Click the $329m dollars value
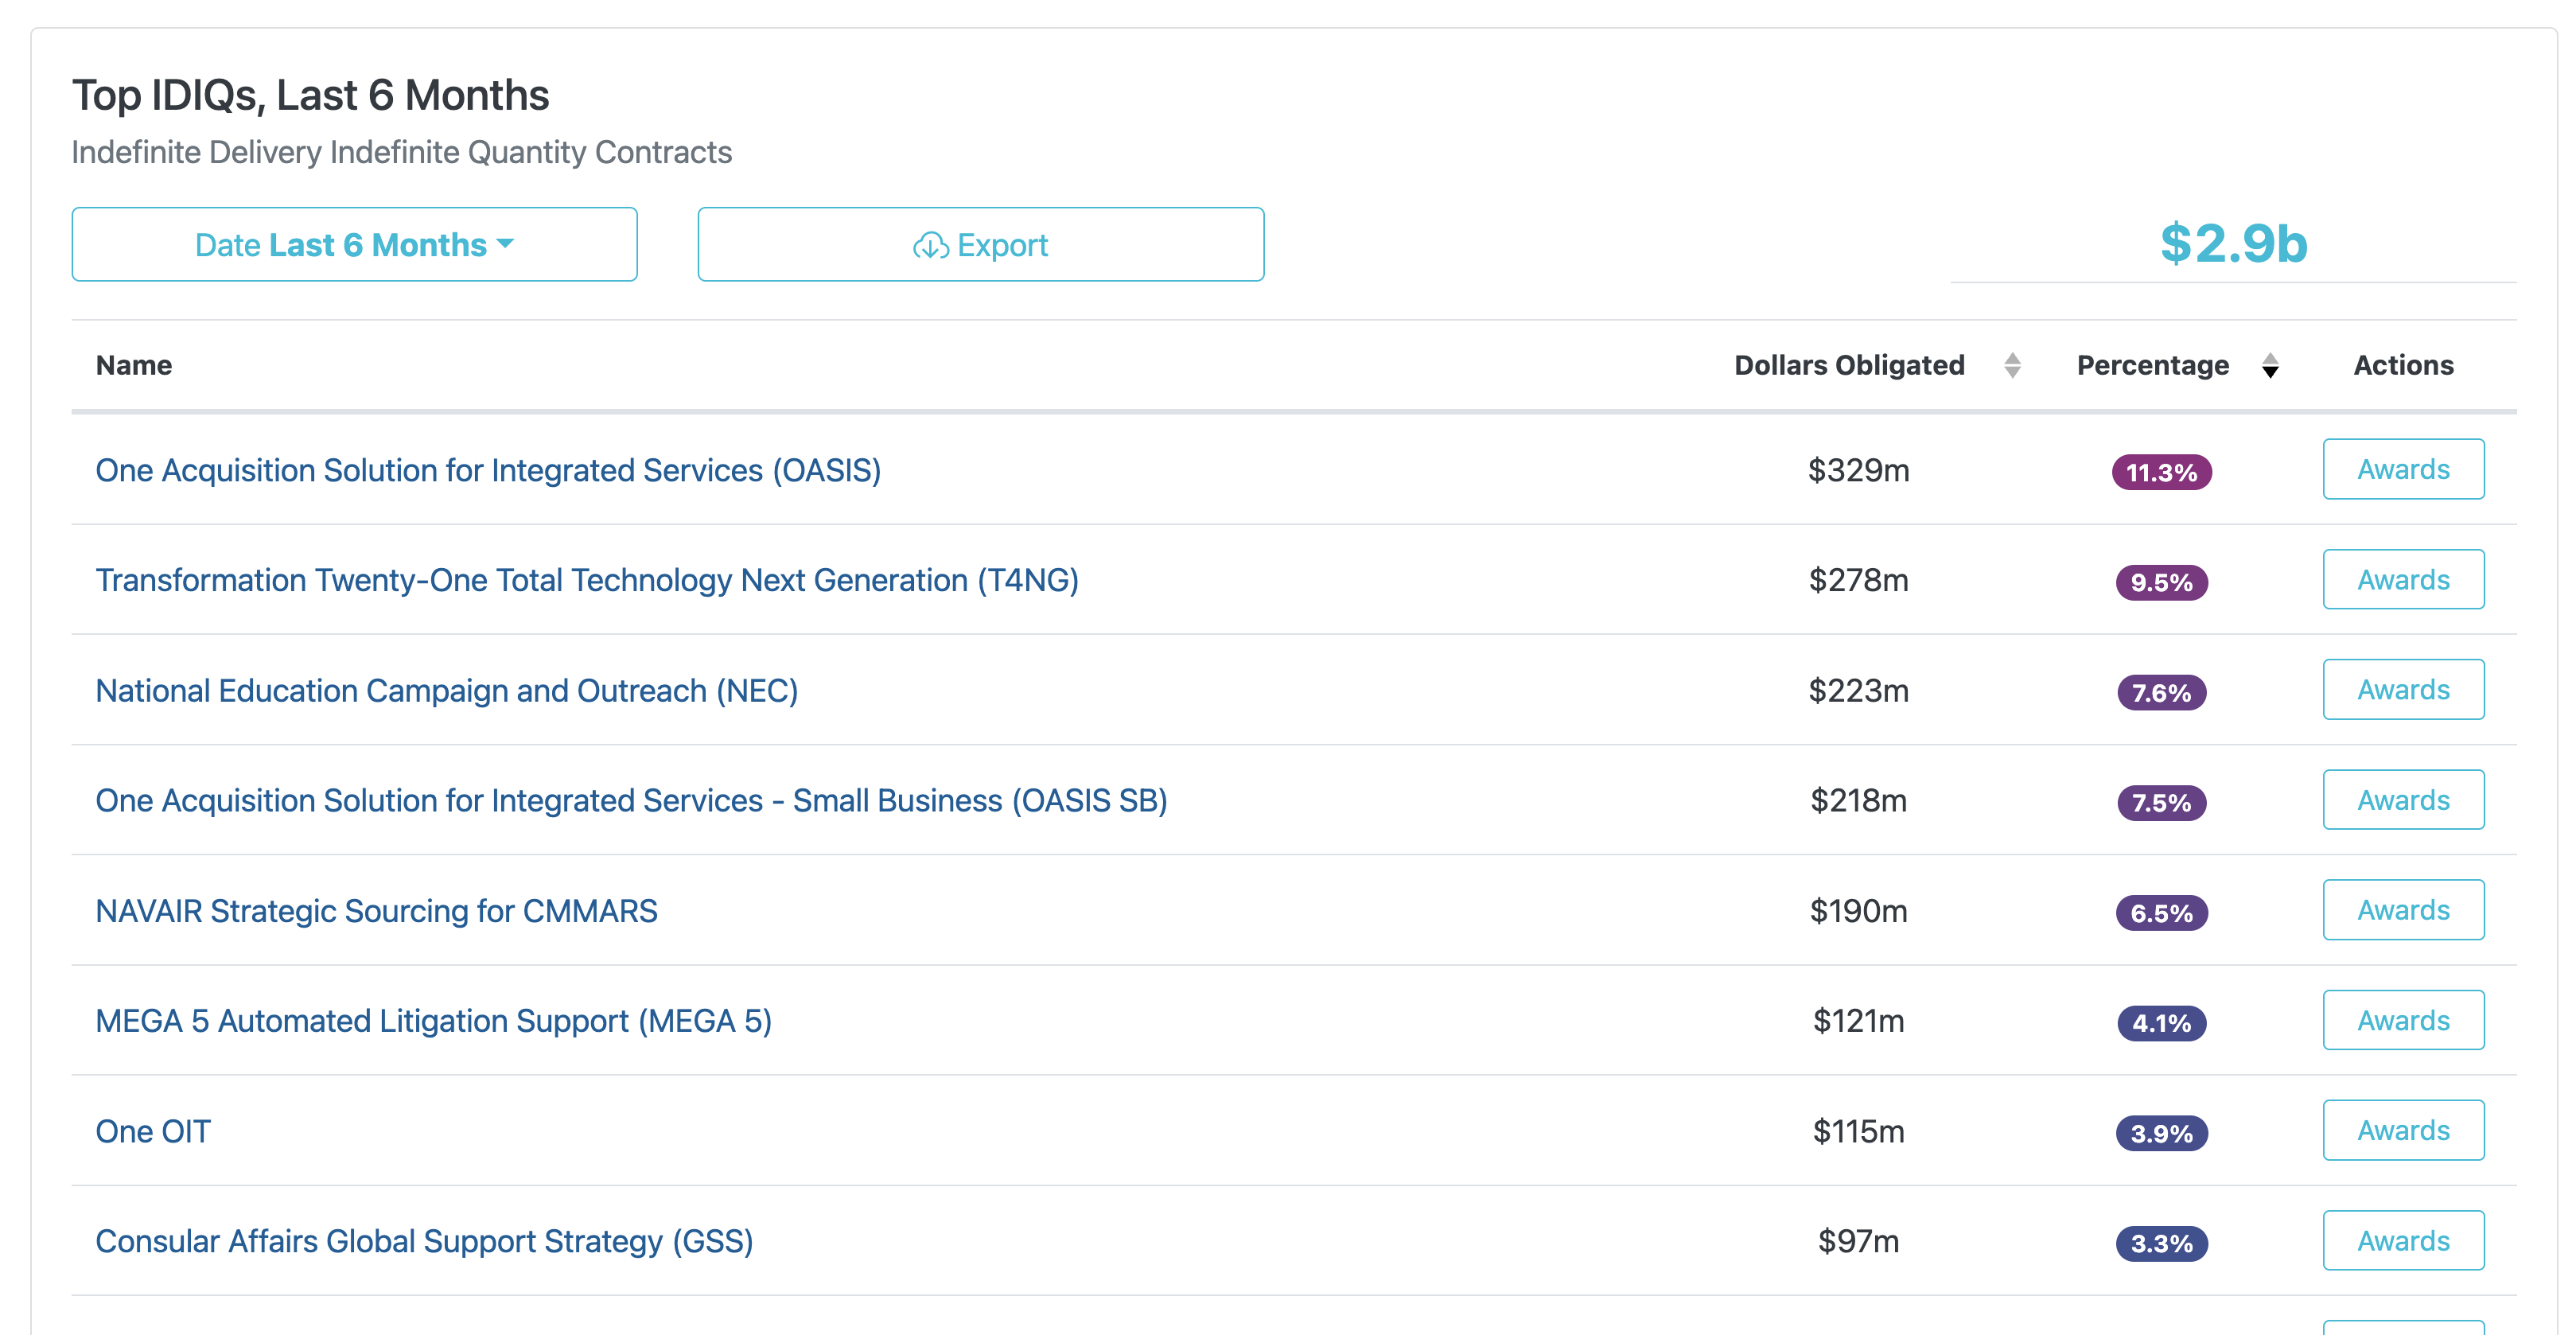Image resolution: width=2576 pixels, height=1335 pixels. [1858, 470]
